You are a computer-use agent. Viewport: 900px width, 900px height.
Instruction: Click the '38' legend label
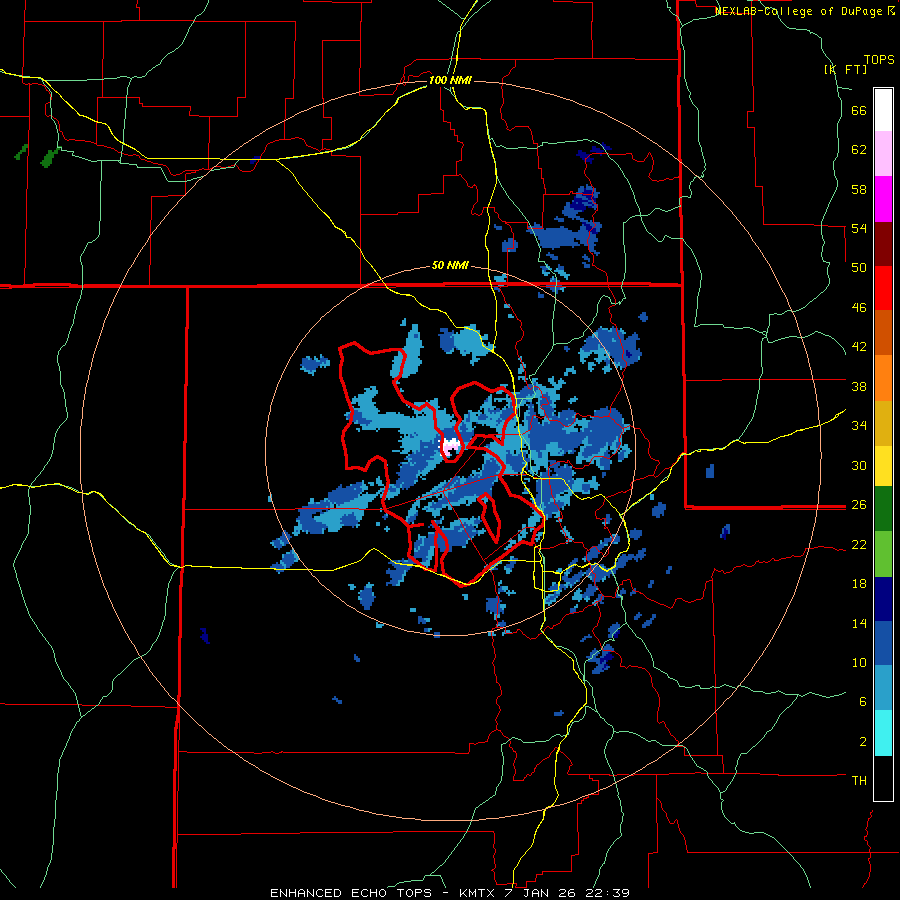pyautogui.click(x=859, y=386)
